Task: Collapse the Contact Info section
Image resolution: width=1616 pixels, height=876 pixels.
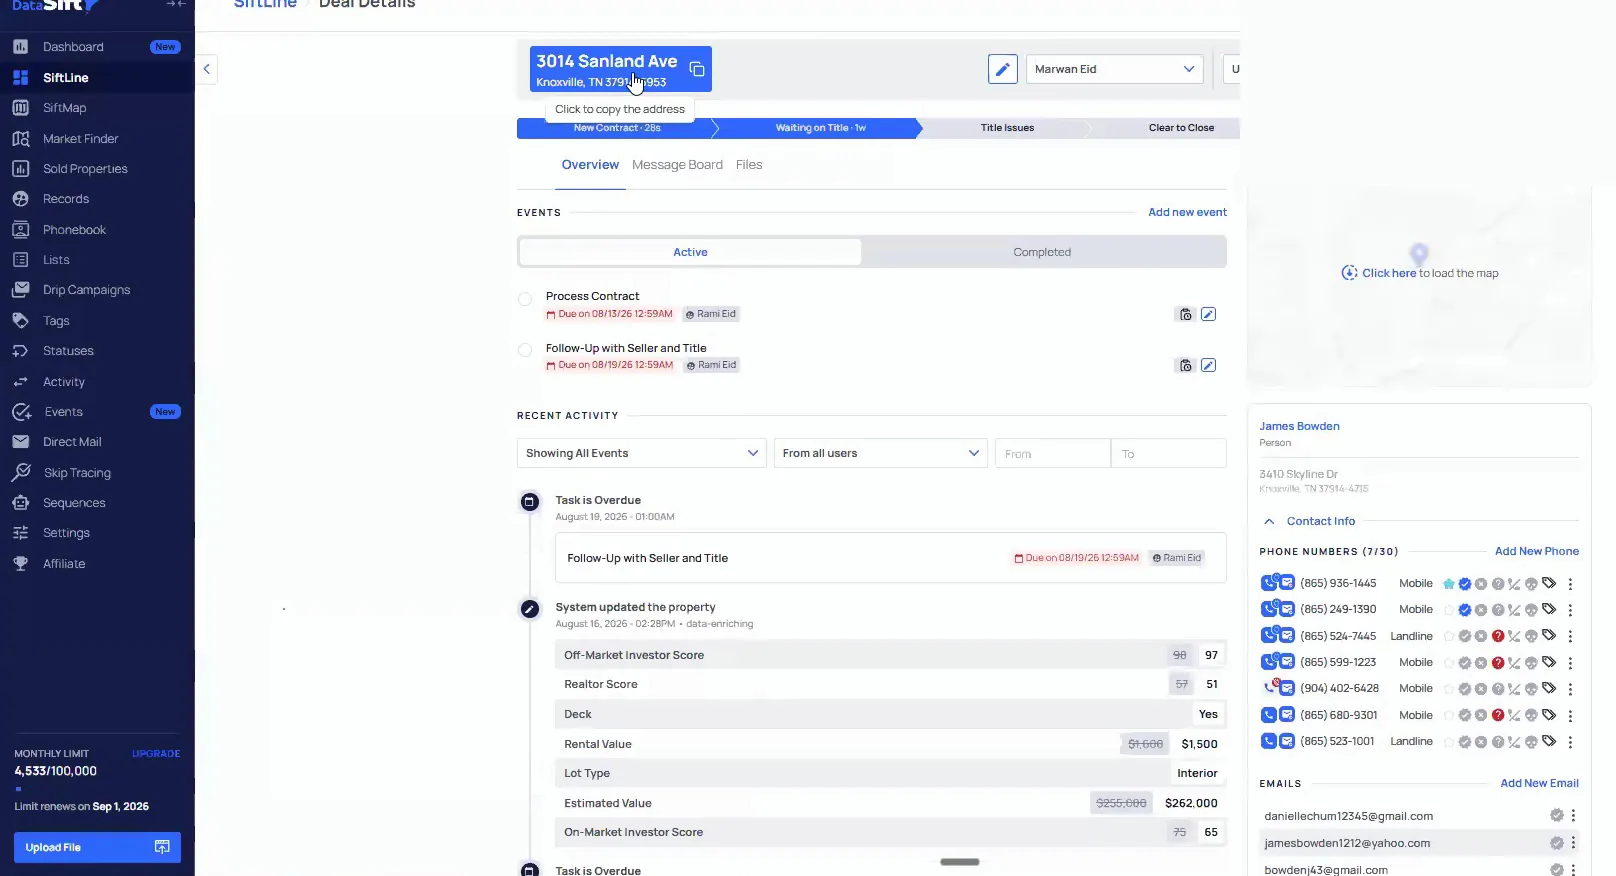Action: point(1269,521)
